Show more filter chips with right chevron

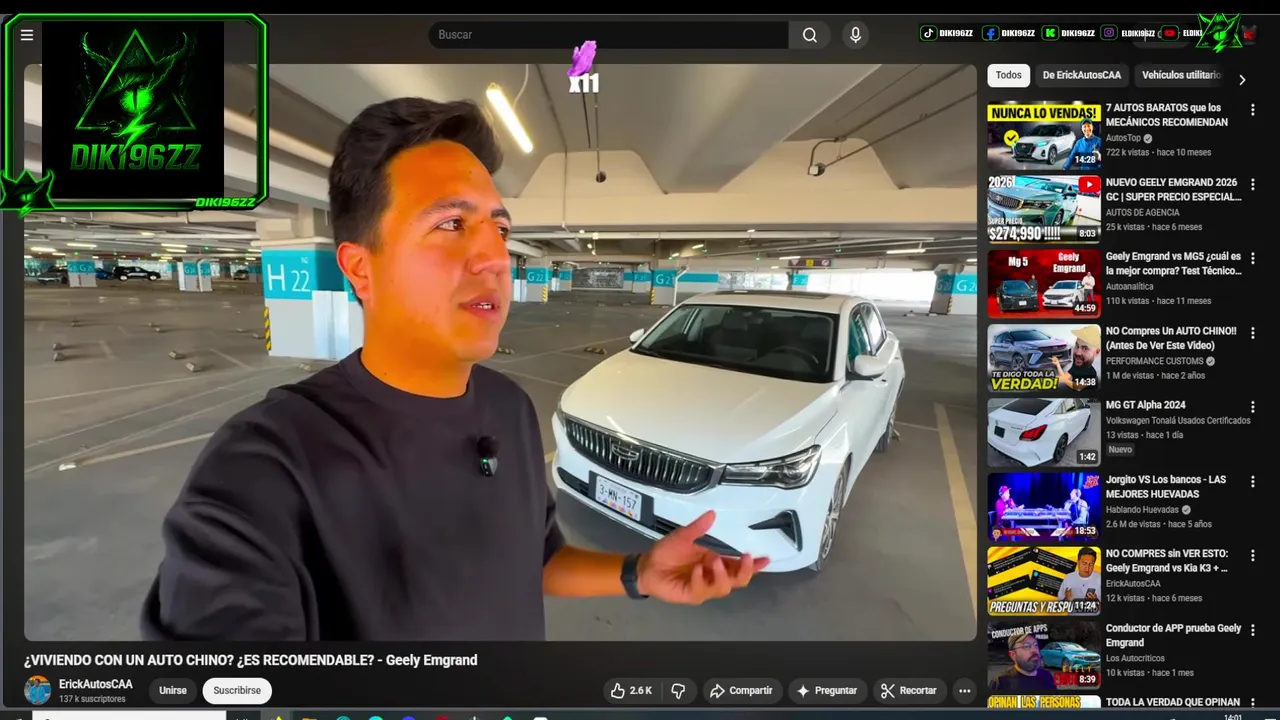[x=1242, y=79]
